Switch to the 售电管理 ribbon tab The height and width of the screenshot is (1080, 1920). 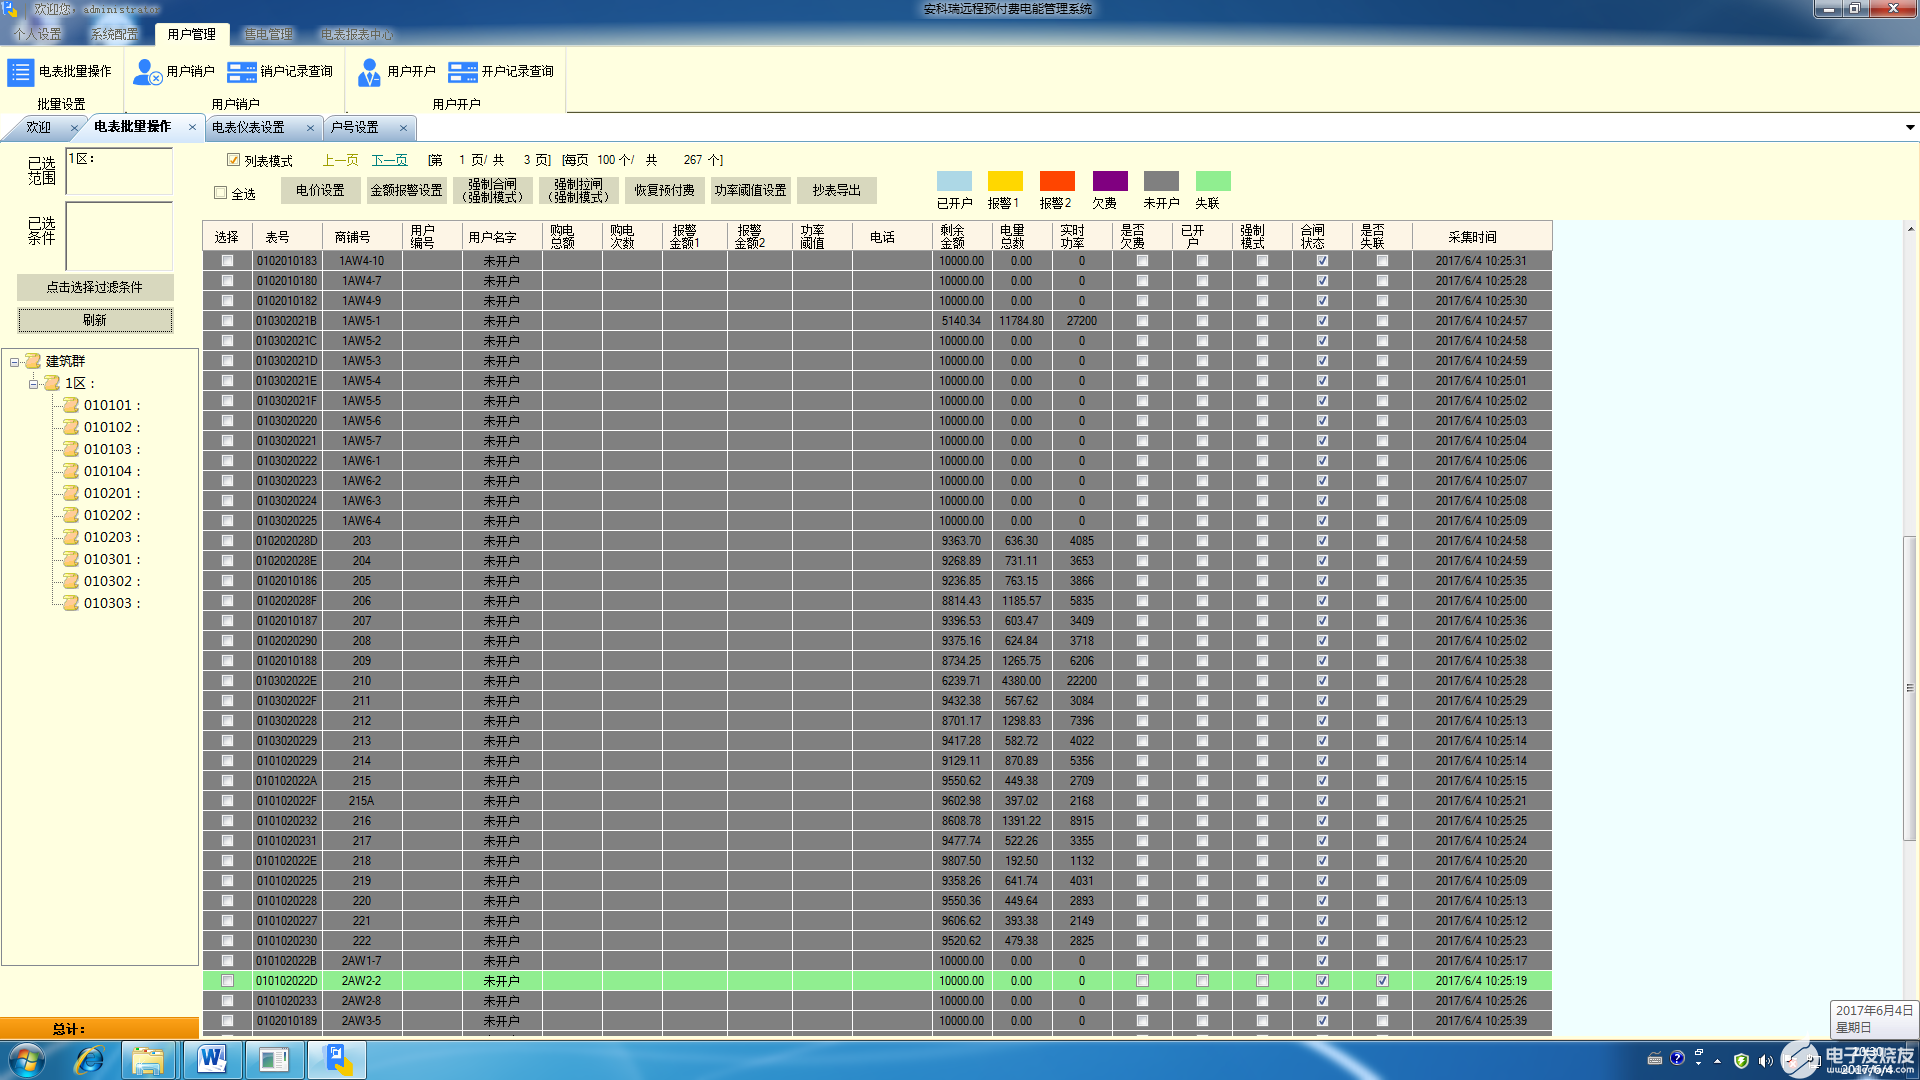[268, 34]
